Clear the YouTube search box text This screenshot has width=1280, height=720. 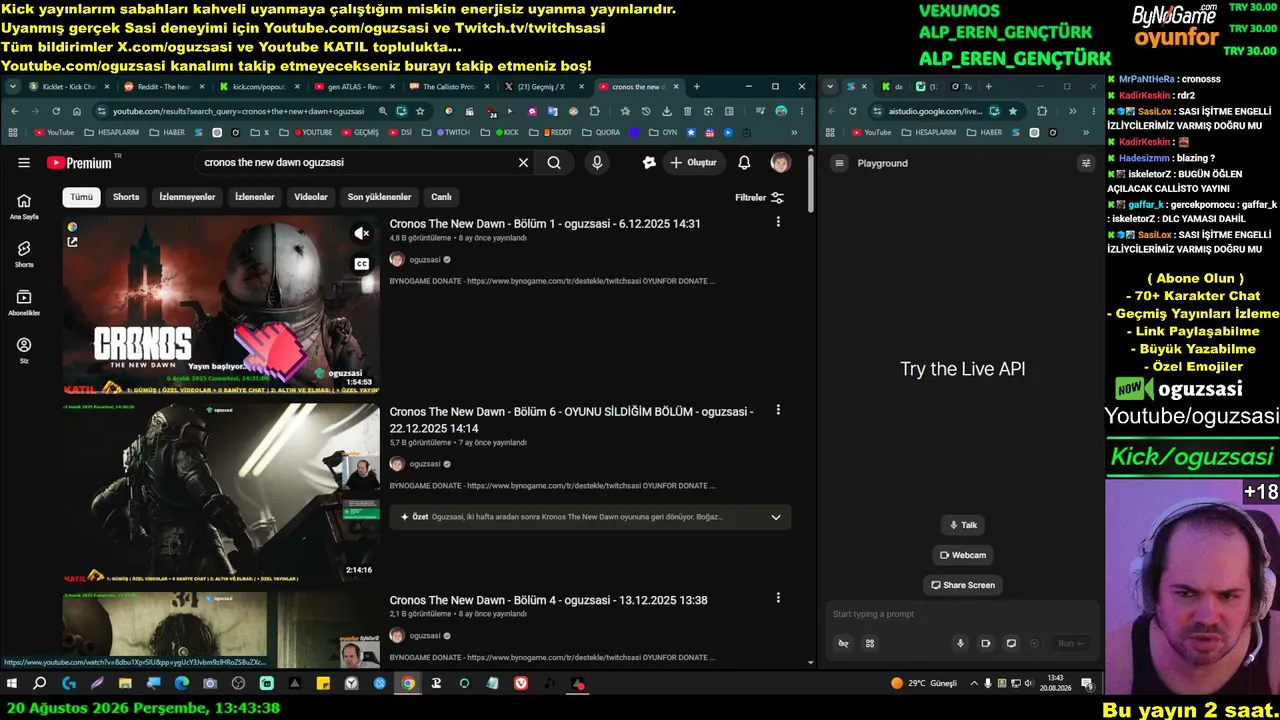pos(523,163)
